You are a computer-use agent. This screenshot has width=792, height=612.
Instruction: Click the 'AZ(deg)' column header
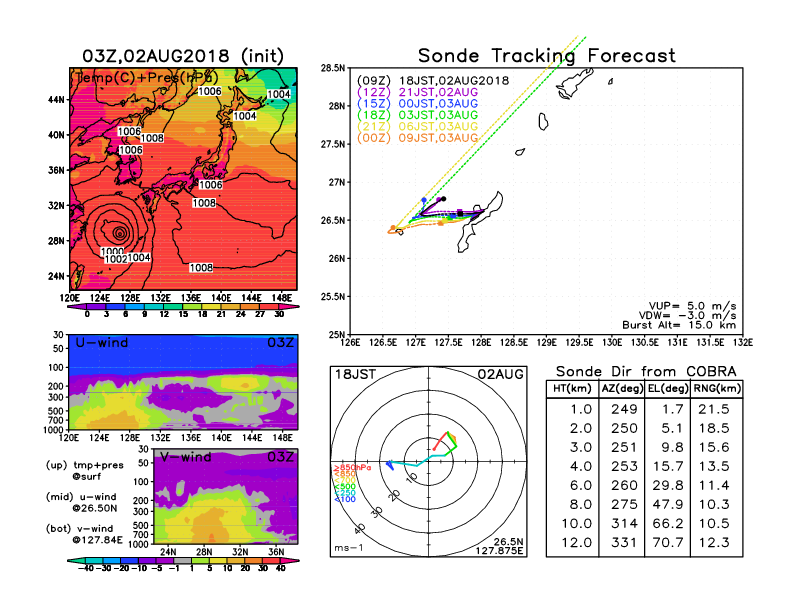tap(622, 389)
